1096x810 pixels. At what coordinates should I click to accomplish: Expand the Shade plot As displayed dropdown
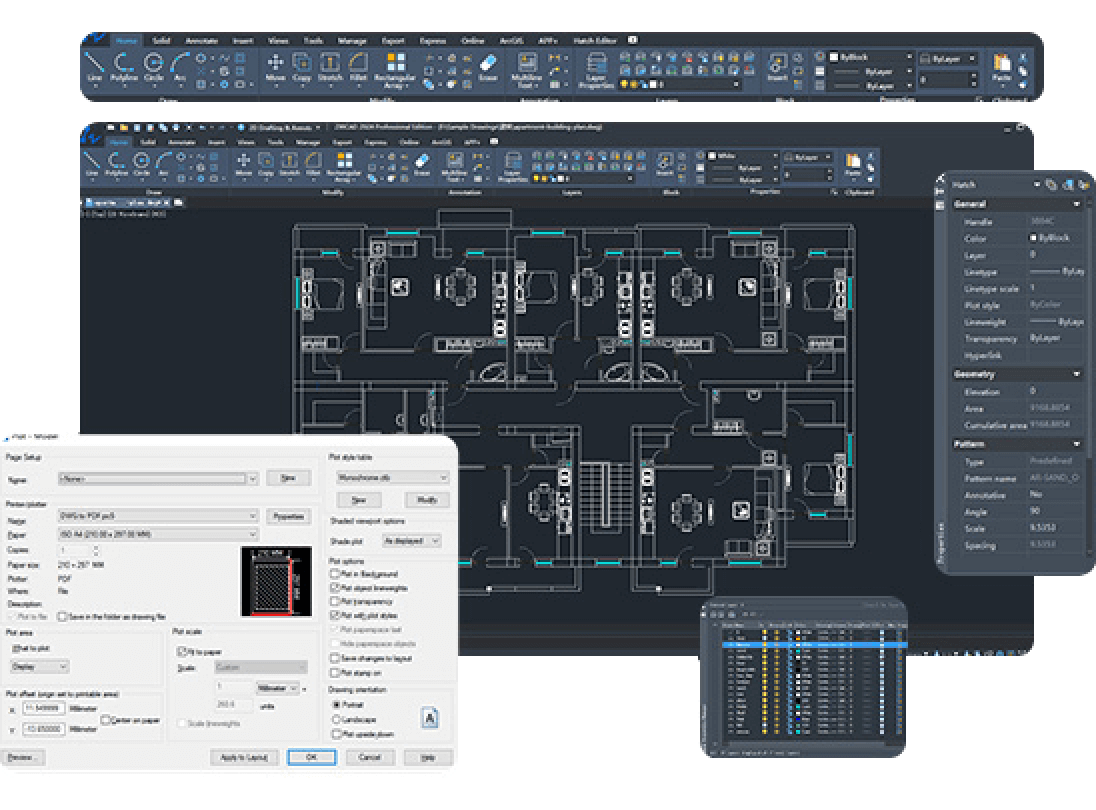(412, 540)
